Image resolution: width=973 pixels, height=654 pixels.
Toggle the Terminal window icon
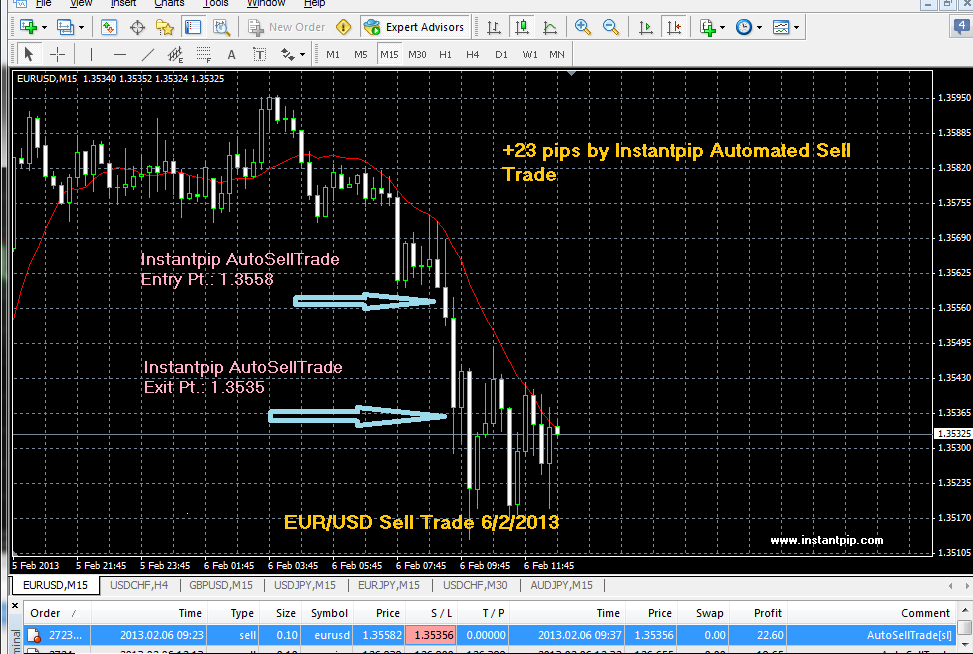click(193, 27)
